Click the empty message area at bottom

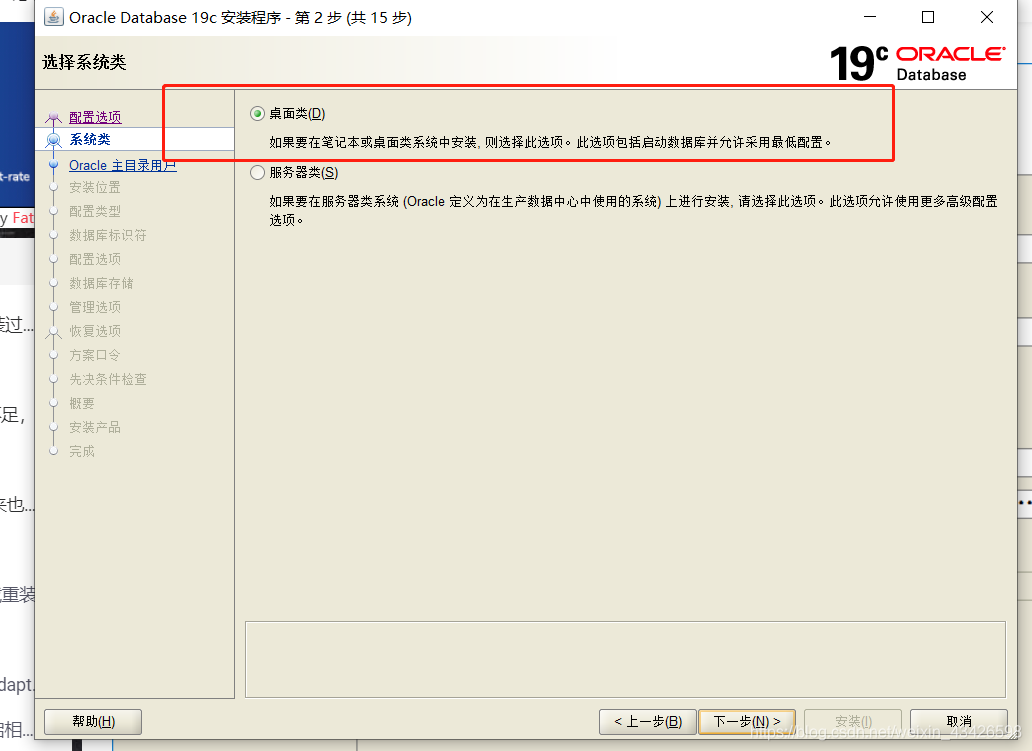tap(625, 659)
